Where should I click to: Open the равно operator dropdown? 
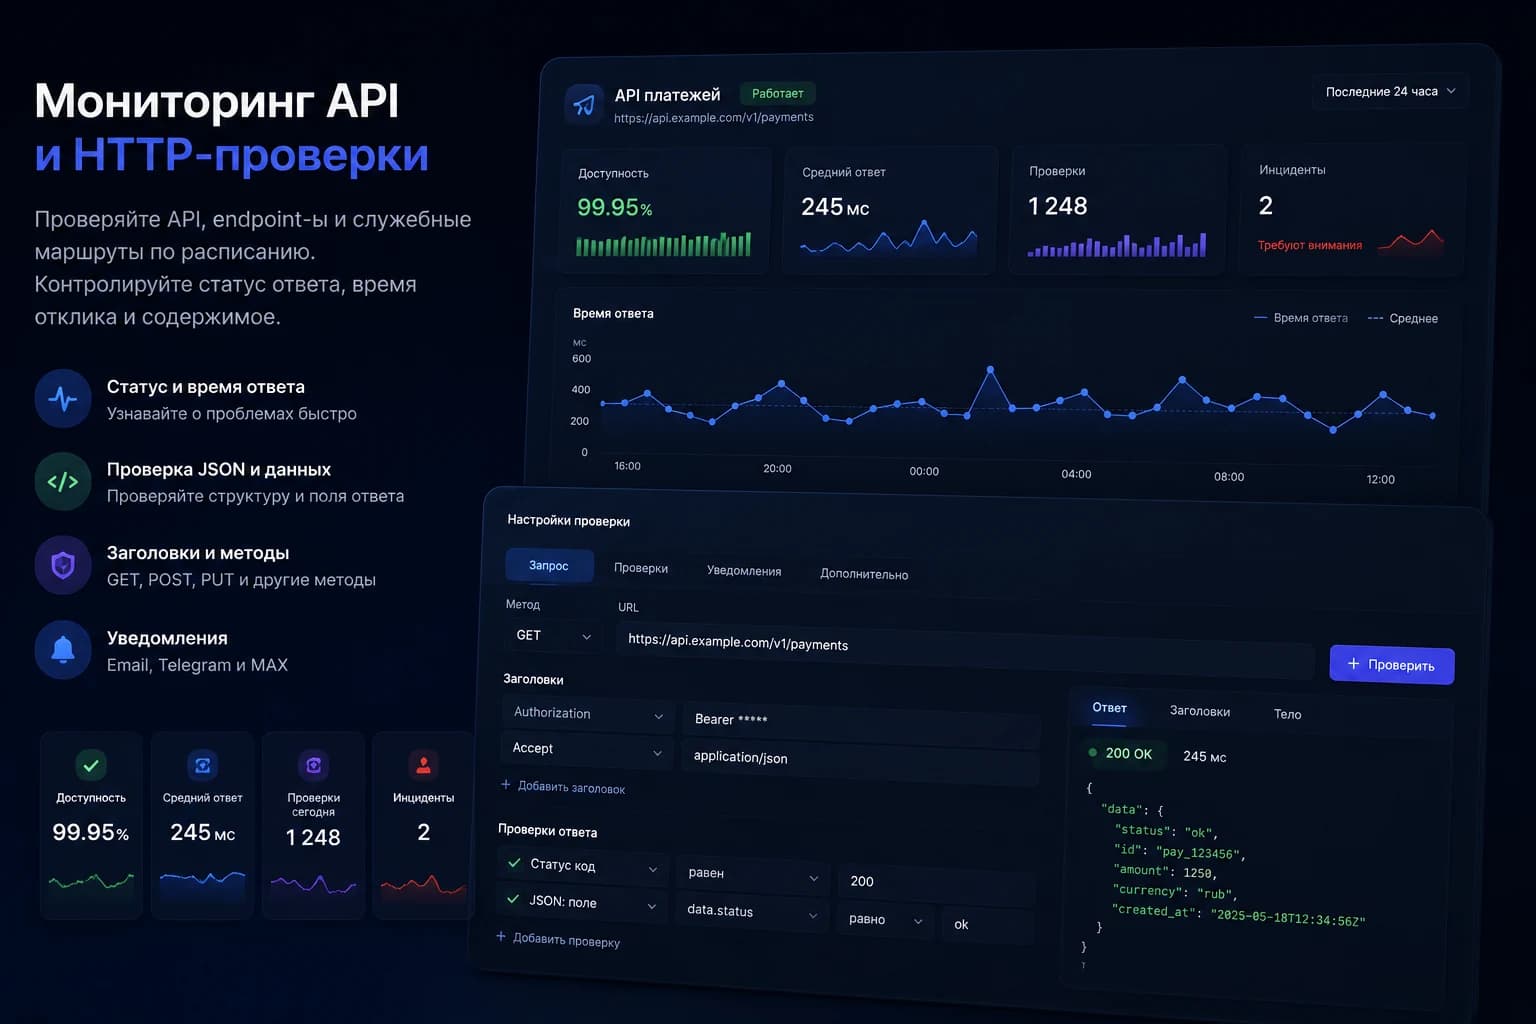click(x=885, y=920)
